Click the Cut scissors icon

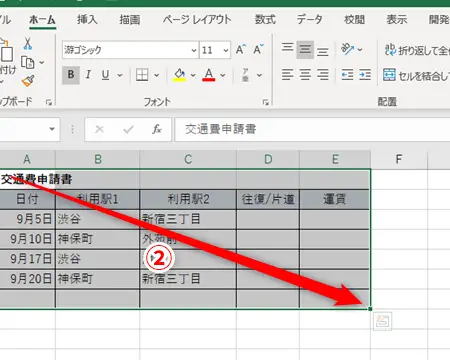point(28,44)
